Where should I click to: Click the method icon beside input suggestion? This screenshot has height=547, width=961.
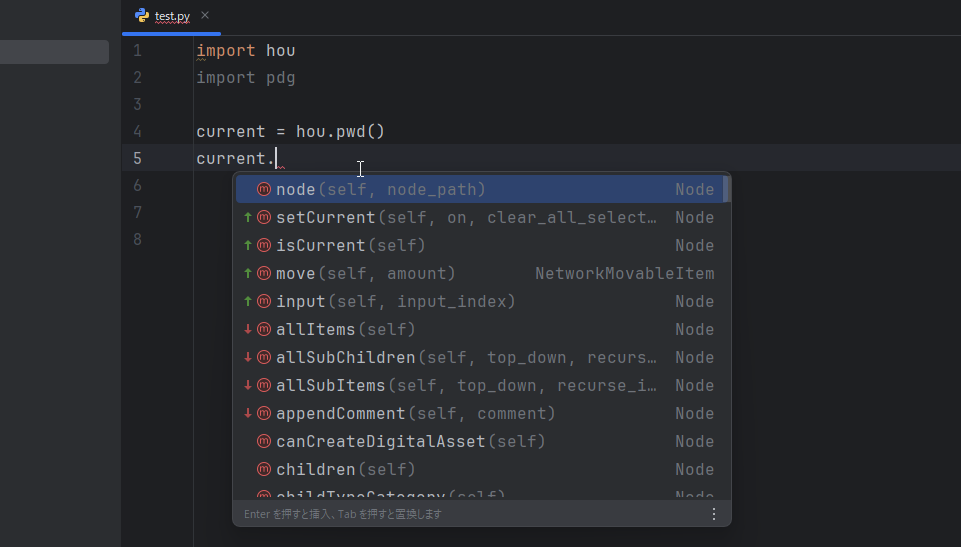coord(264,302)
